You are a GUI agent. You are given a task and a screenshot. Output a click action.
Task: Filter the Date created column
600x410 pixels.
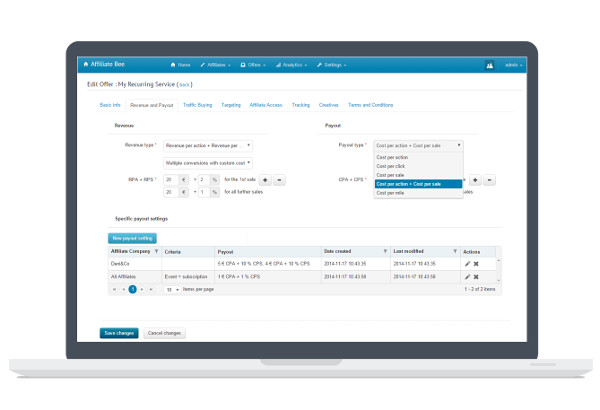(x=385, y=252)
